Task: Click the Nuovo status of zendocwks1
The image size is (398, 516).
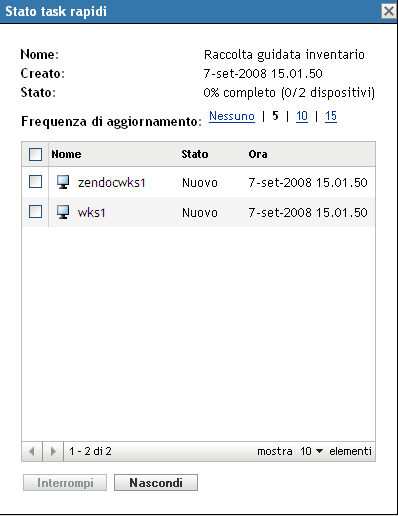Action: point(200,183)
